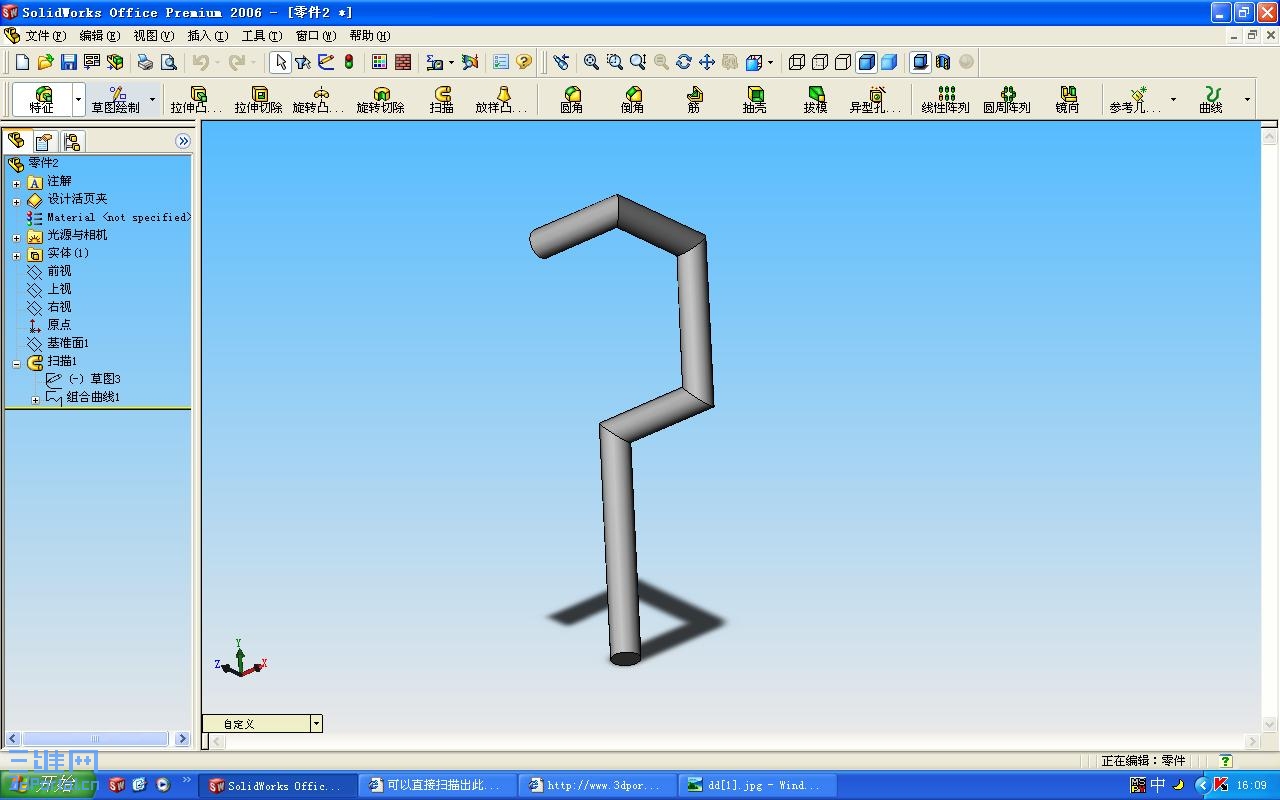Toggle the Section View icon

(x=943, y=62)
